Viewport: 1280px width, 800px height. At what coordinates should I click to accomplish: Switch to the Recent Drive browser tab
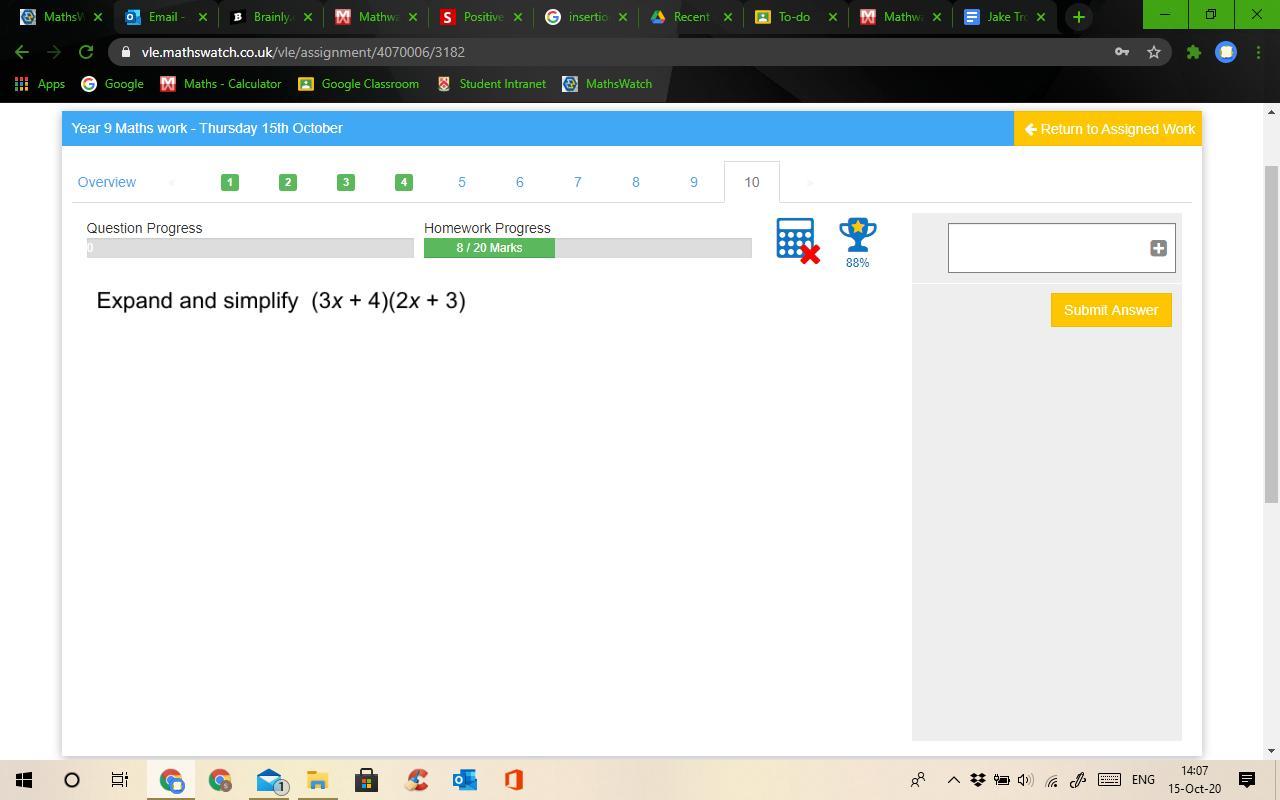[x=691, y=17]
